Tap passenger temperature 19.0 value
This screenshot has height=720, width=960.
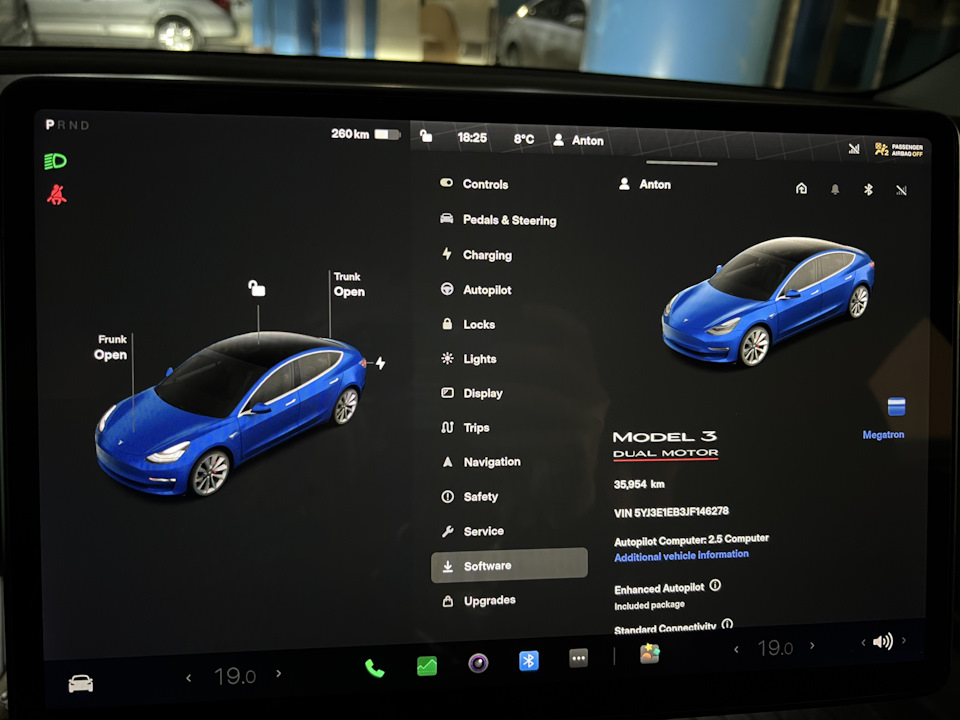point(775,648)
